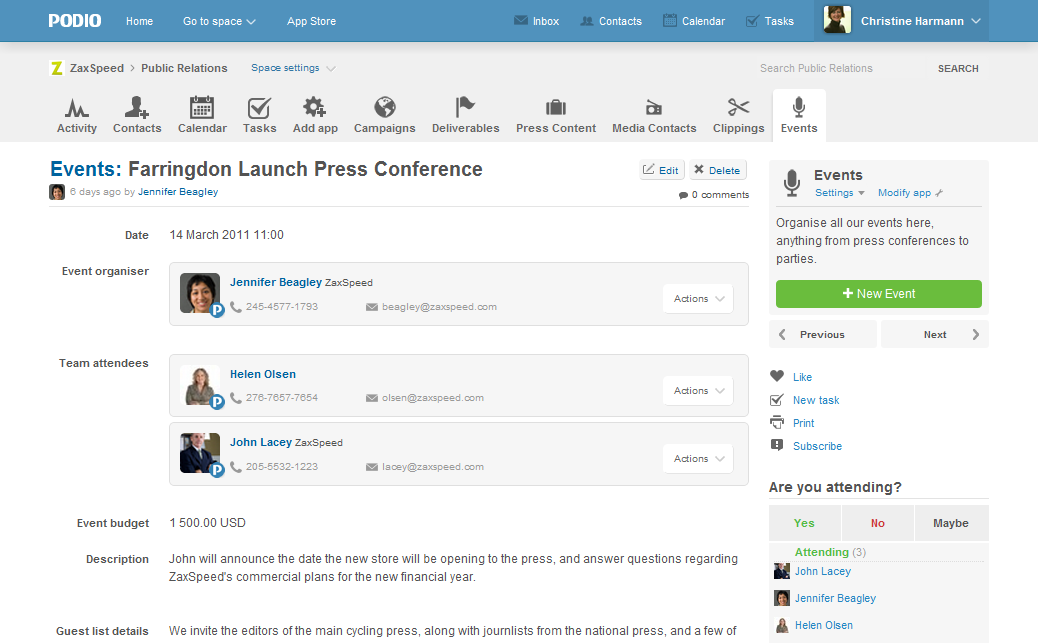The width and height of the screenshot is (1038, 644).
Task: Select Maybe for attending
Action: pyautogui.click(x=950, y=523)
